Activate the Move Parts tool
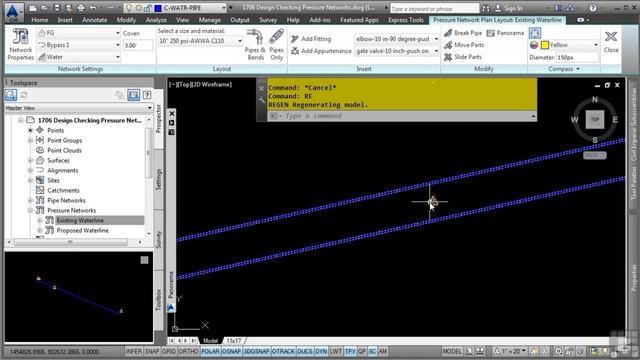 pos(464,45)
